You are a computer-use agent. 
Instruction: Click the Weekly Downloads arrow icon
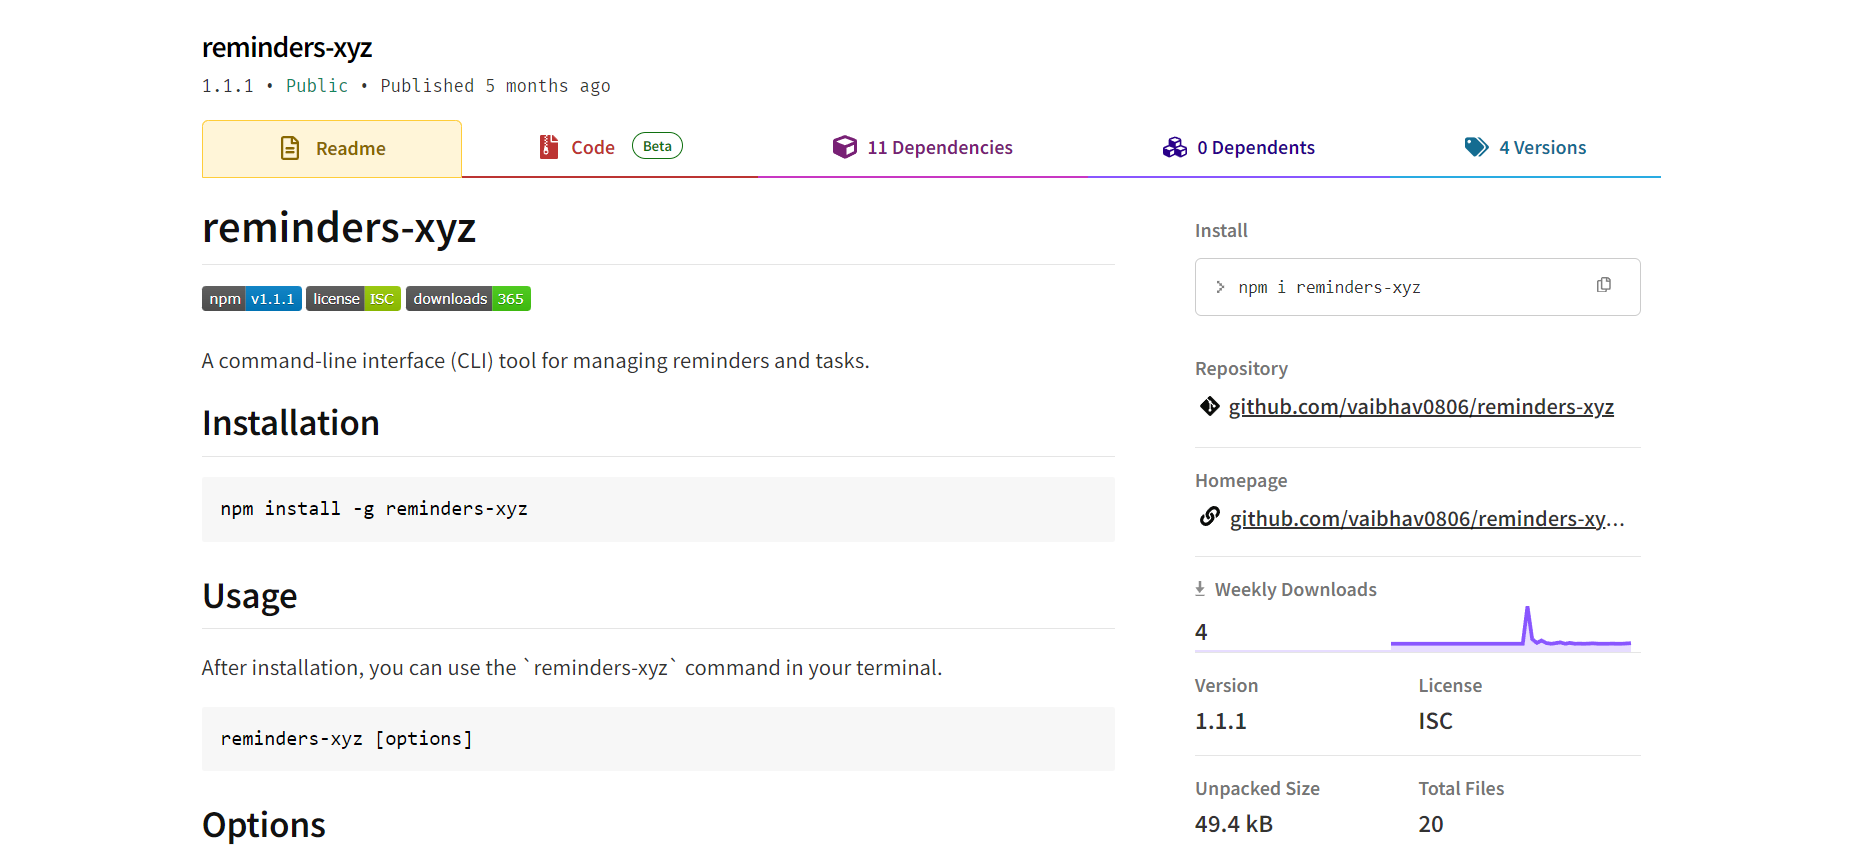[x=1200, y=589]
